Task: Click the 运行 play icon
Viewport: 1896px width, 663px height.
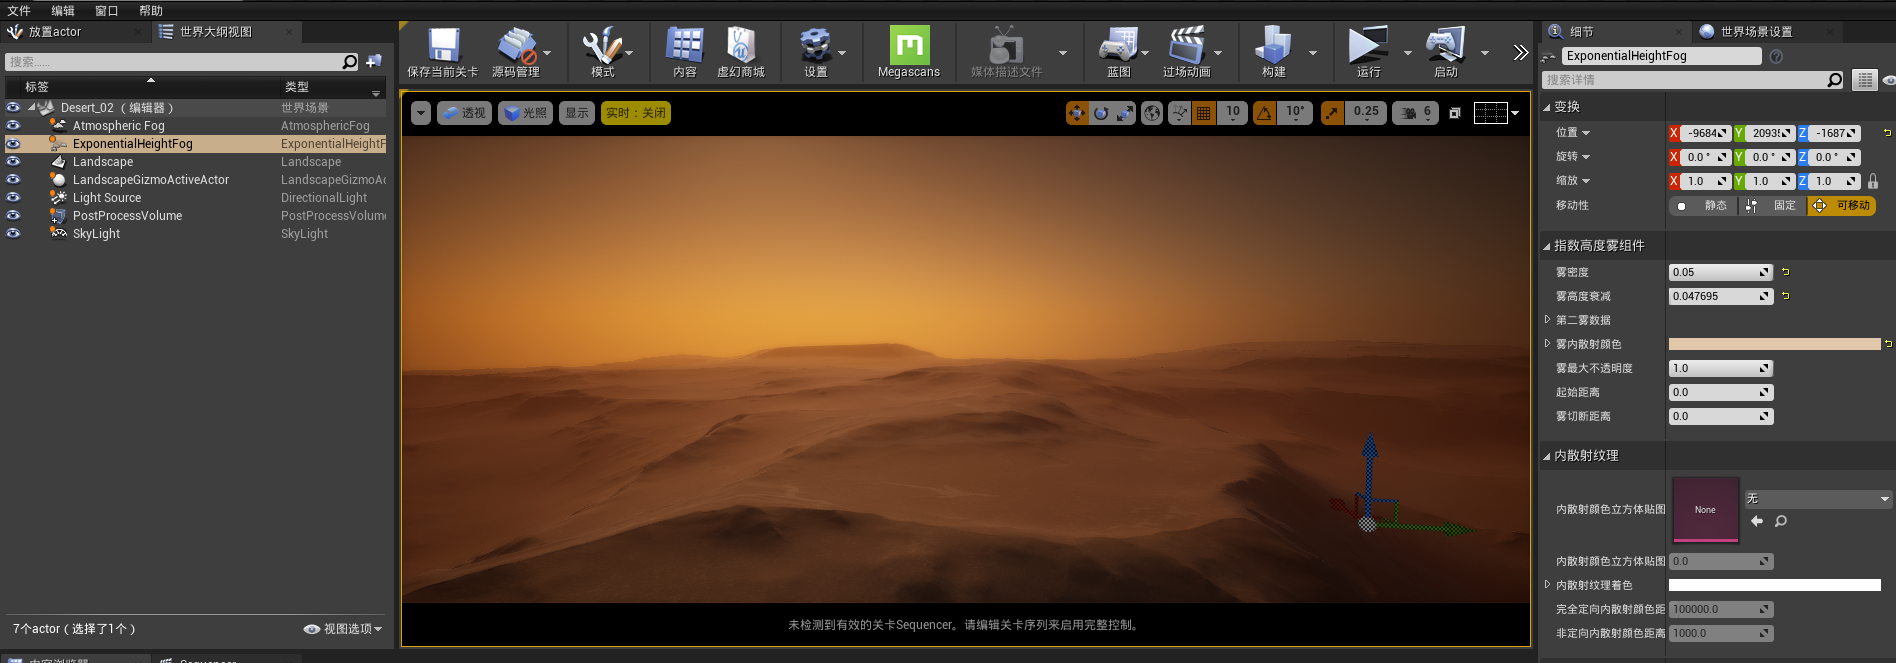Action: click(x=1369, y=45)
